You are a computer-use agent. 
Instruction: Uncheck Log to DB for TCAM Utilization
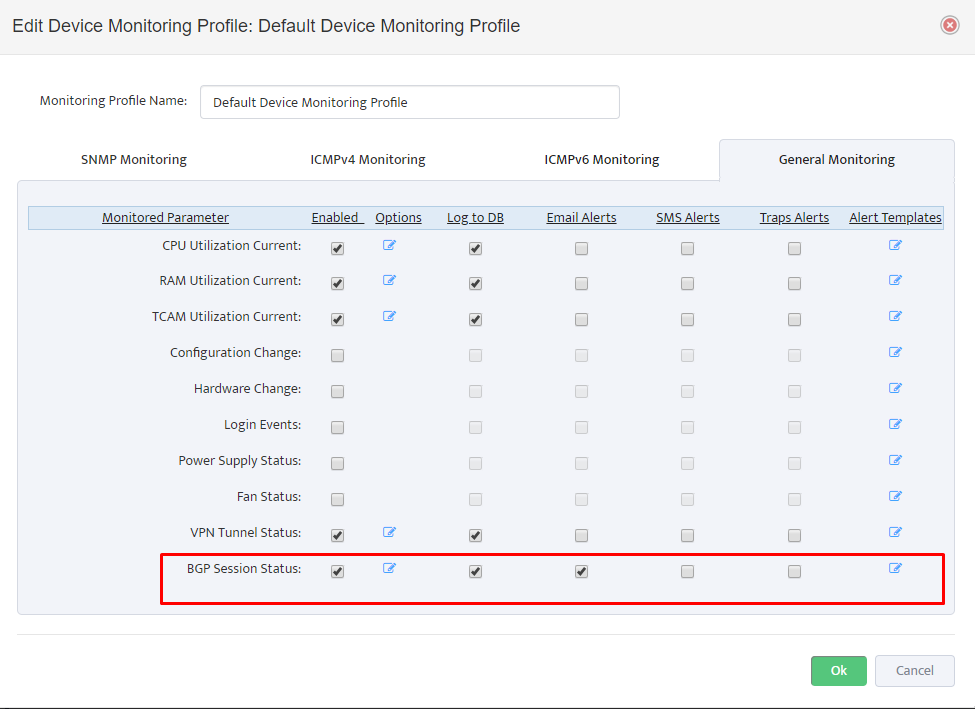pyautogui.click(x=476, y=320)
